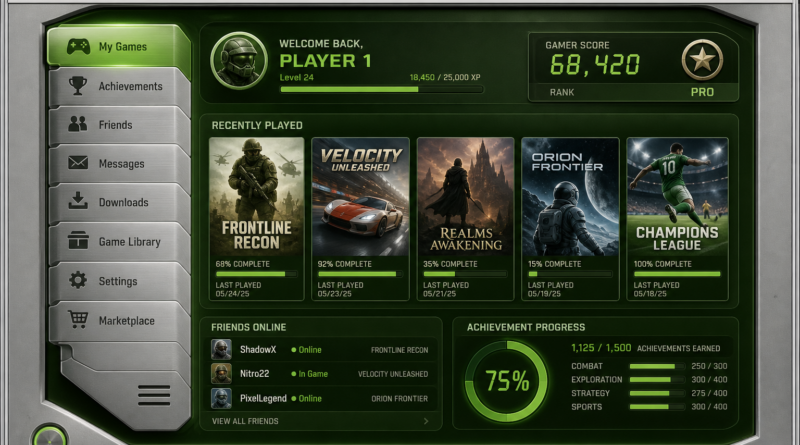Select the Game Library menu label

(x=130, y=242)
